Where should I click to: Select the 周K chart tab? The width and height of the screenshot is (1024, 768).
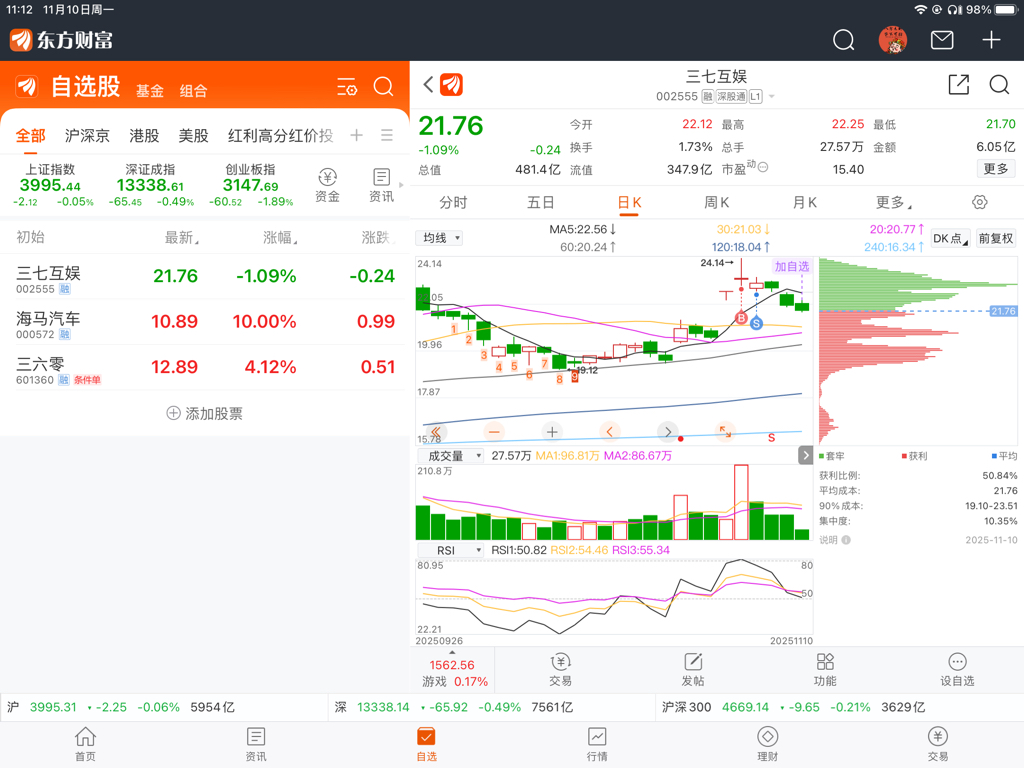[x=716, y=202]
